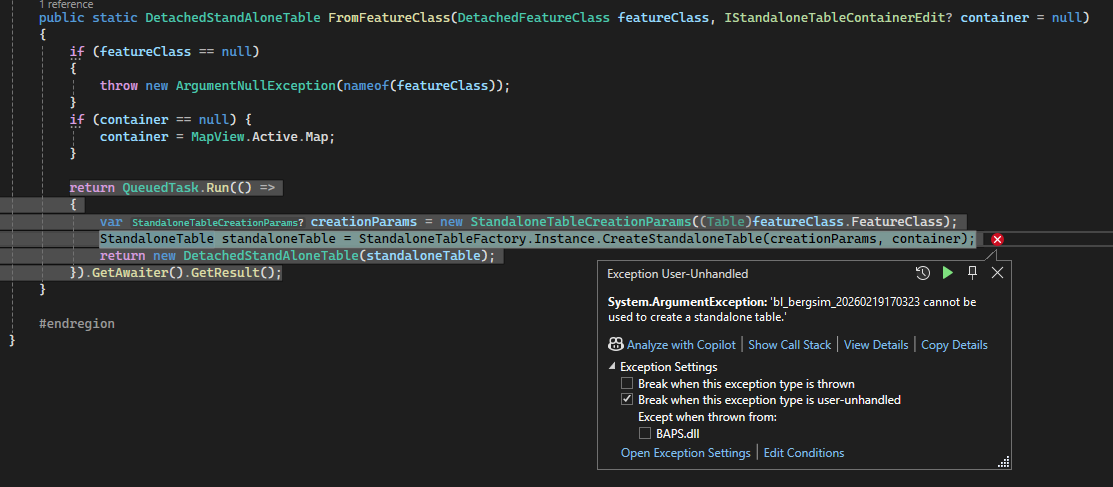Click 'Except when thrown from:' label
Viewport: 1113px width, 487px height.
pyautogui.click(x=708, y=417)
